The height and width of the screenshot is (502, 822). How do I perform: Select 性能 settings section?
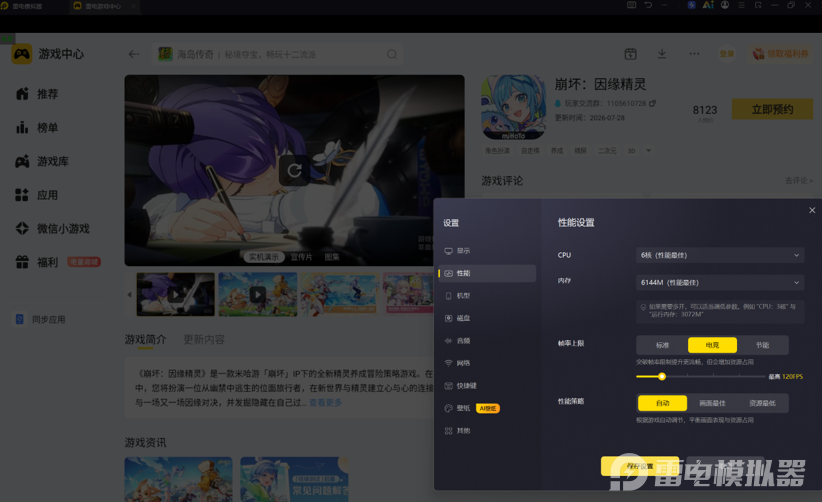487,273
